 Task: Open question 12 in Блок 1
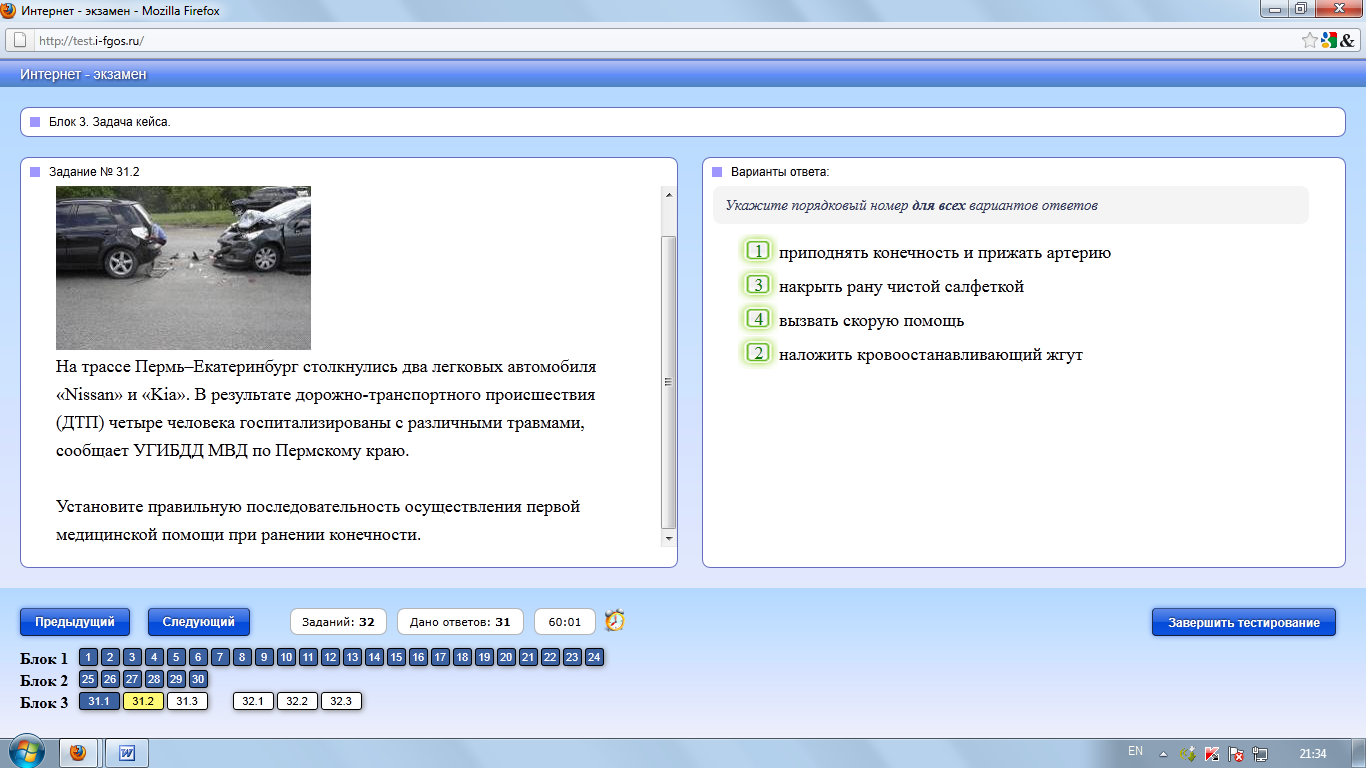[x=330, y=657]
